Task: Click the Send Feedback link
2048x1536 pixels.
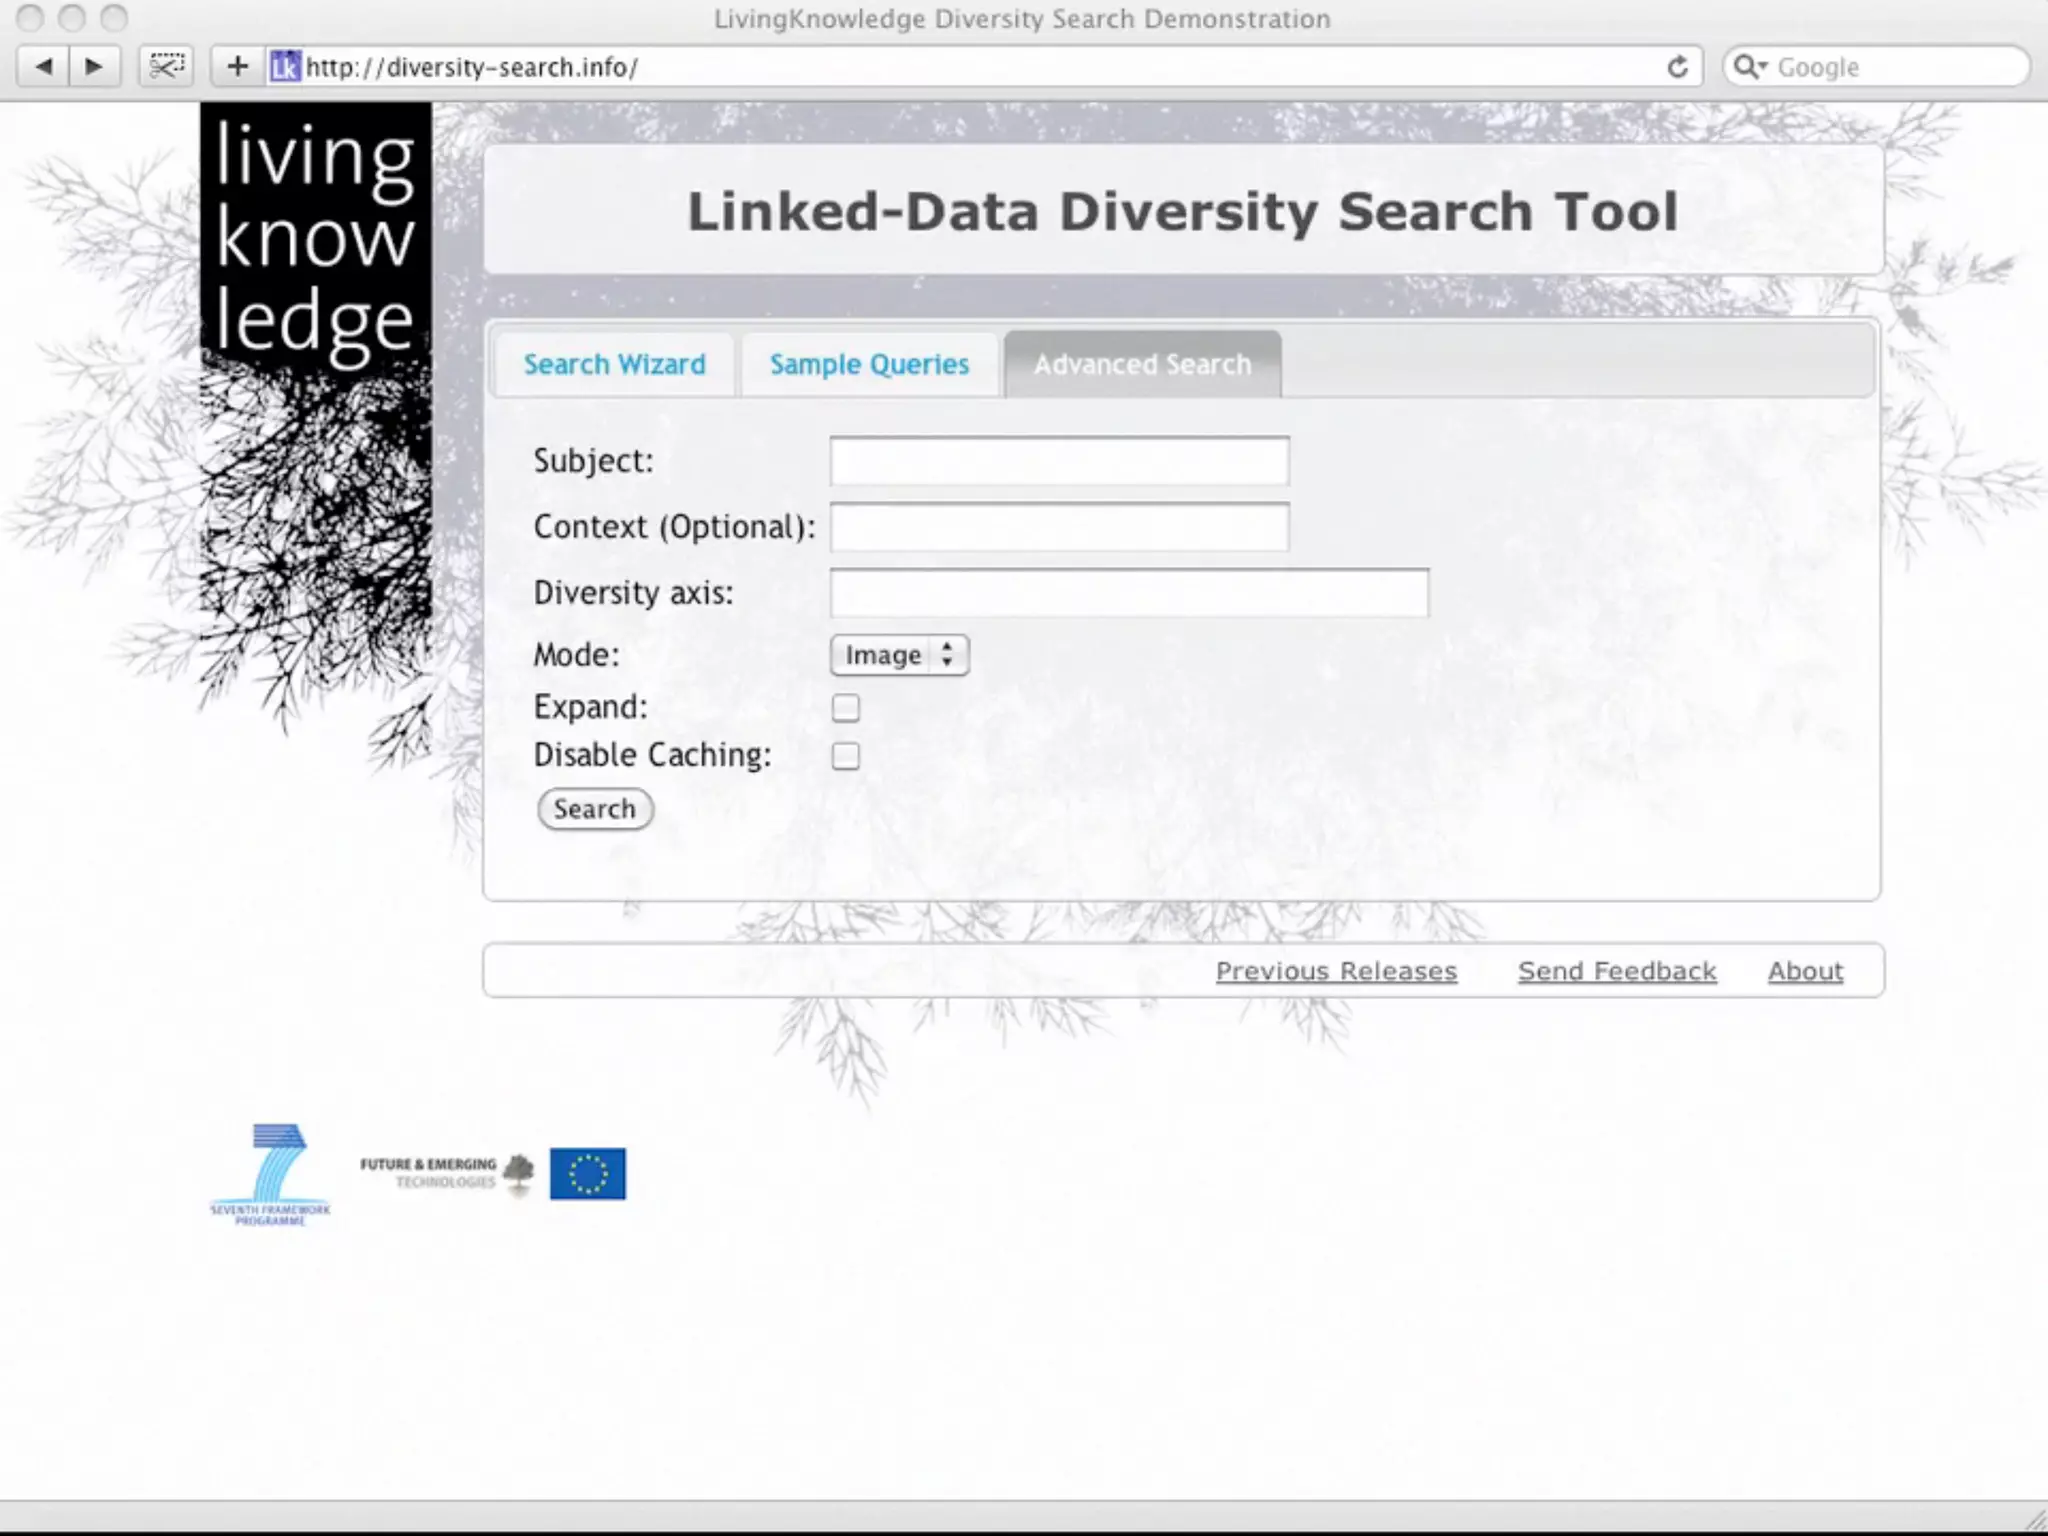Action: click(x=1616, y=971)
